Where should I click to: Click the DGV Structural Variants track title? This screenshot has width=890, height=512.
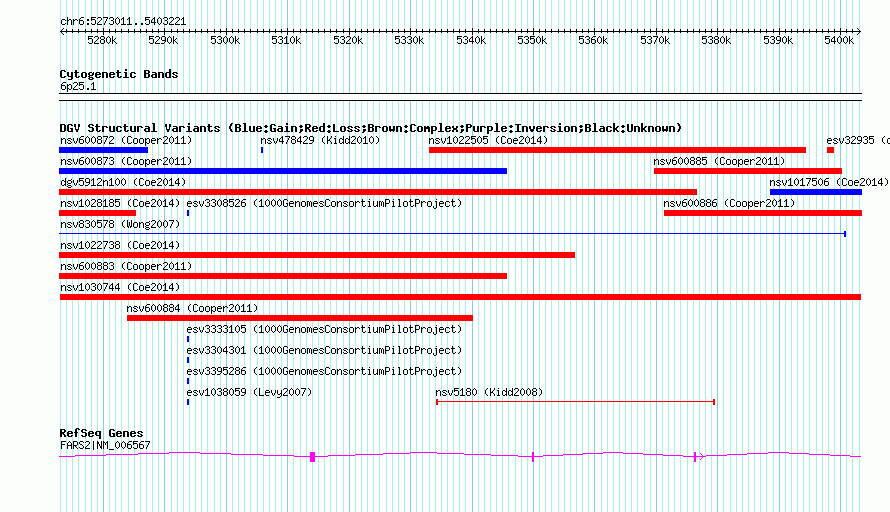point(370,128)
